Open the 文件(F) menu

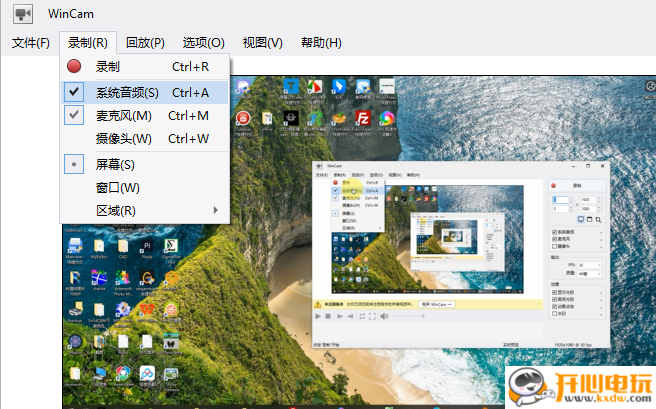pos(31,43)
